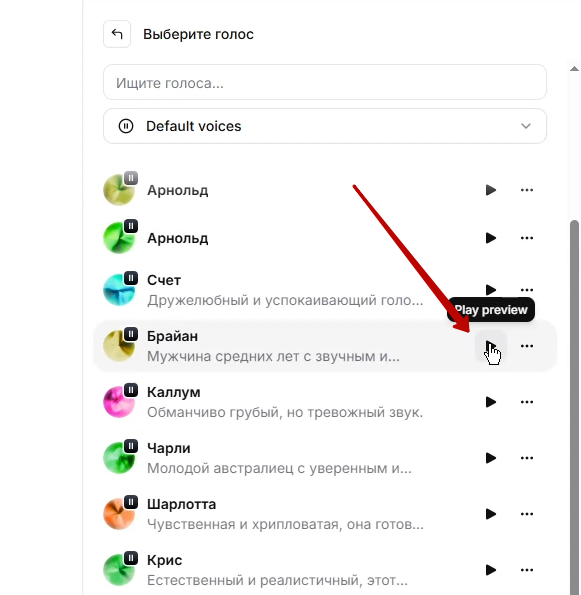Click the chevron in Default voices selector
The width and height of the screenshot is (581, 595).
coord(526,126)
